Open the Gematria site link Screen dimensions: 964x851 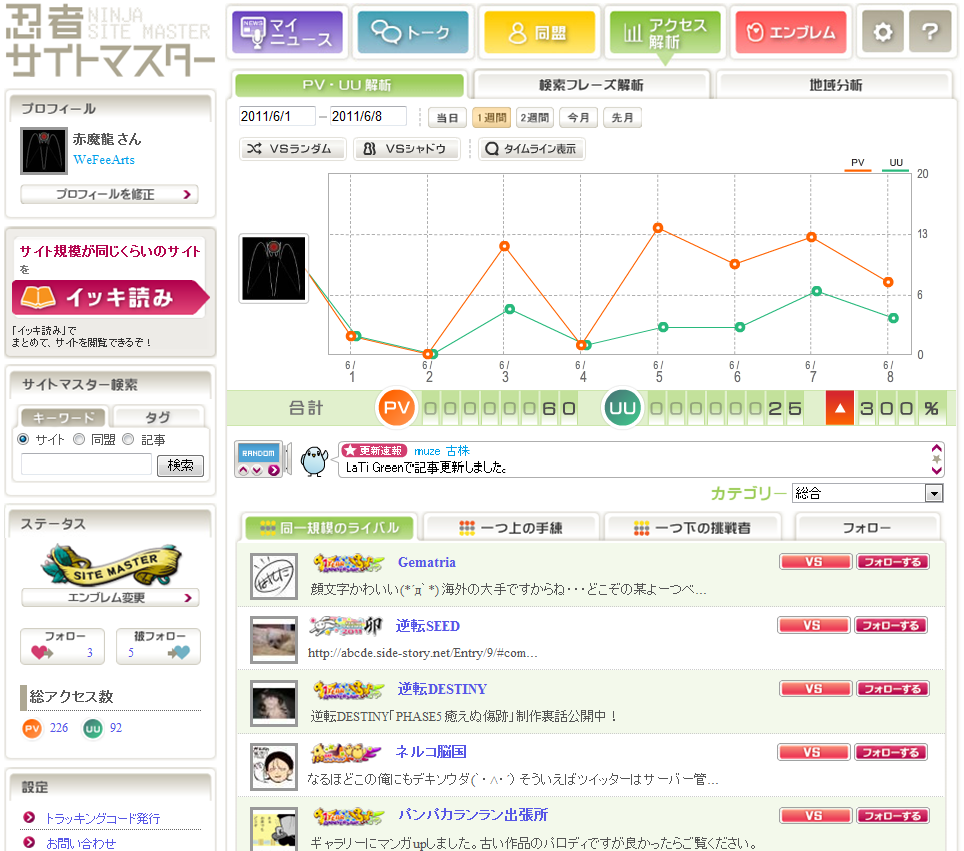point(427,562)
